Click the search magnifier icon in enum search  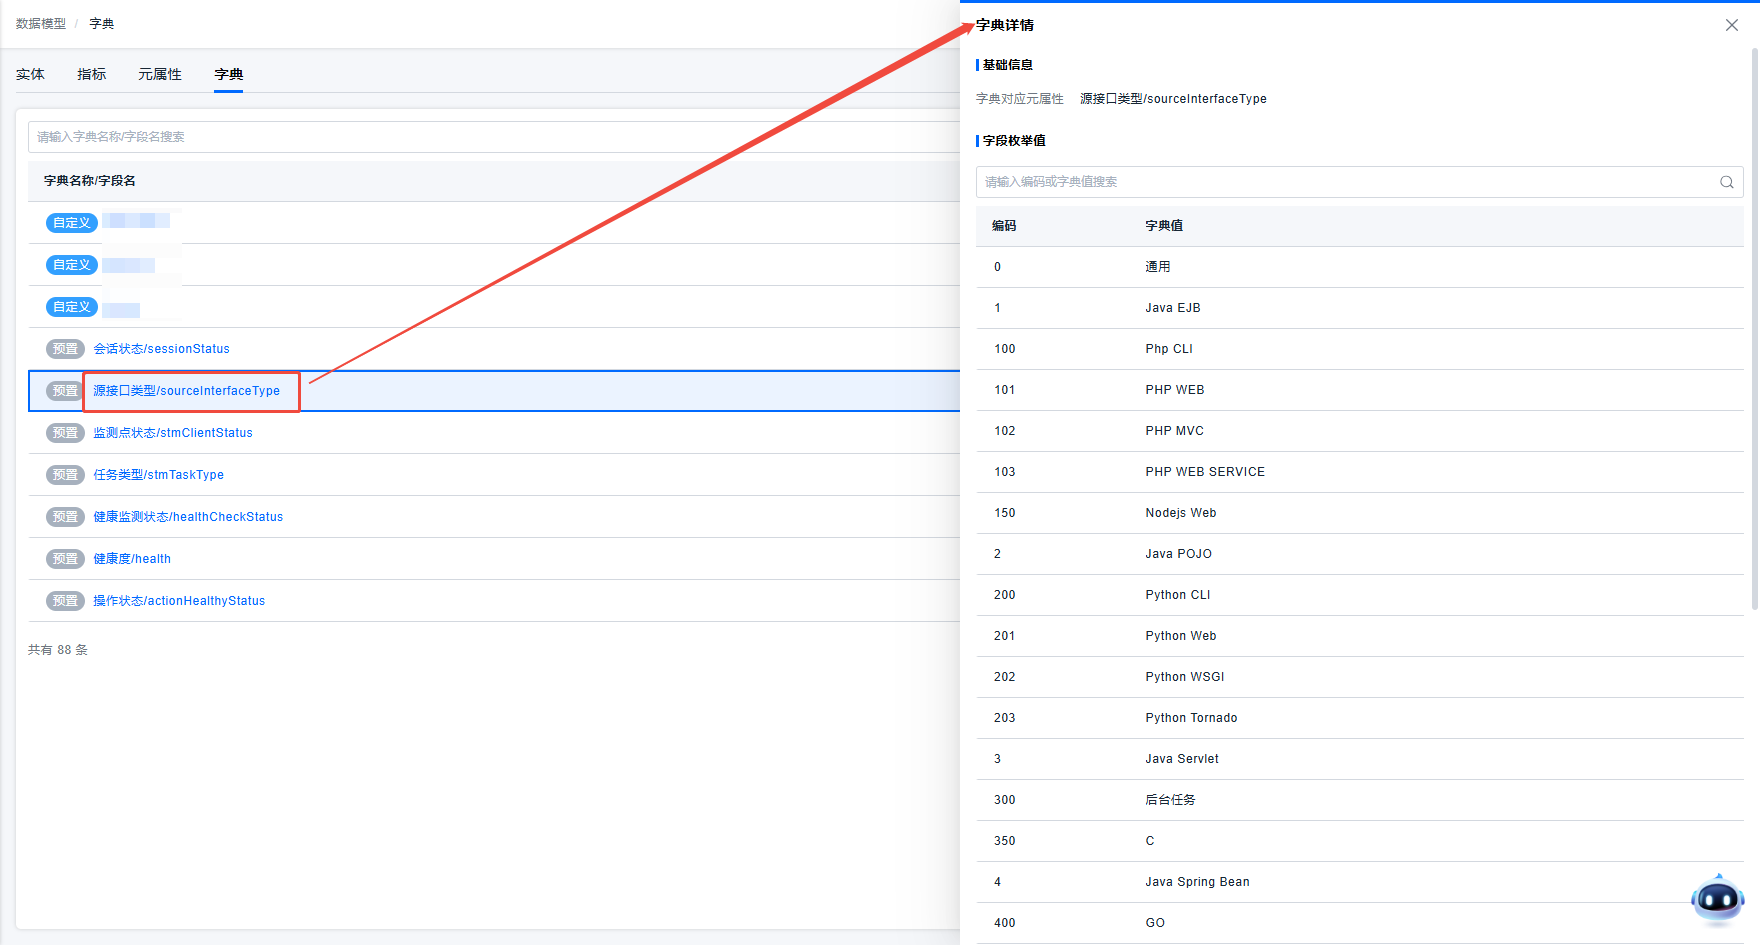[x=1726, y=182]
